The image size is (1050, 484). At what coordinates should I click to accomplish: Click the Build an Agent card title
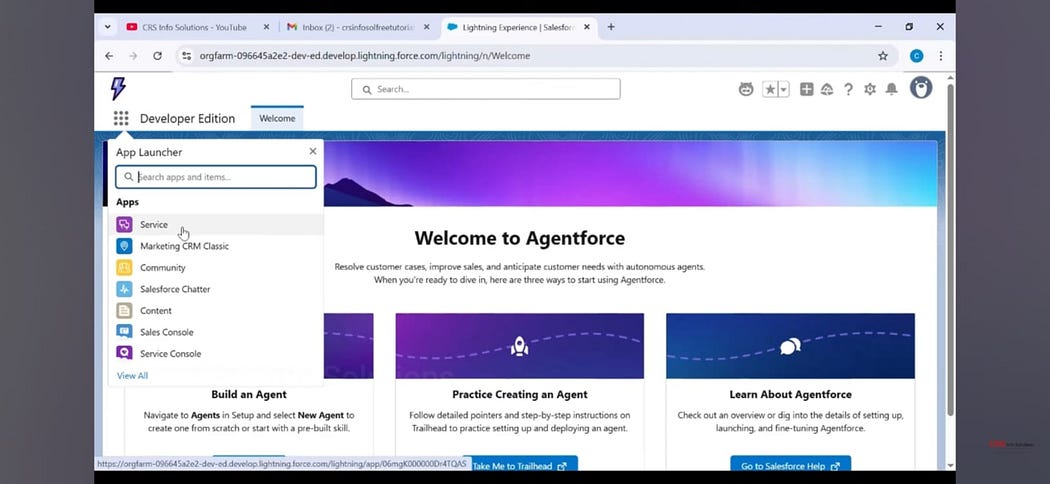(x=248, y=394)
